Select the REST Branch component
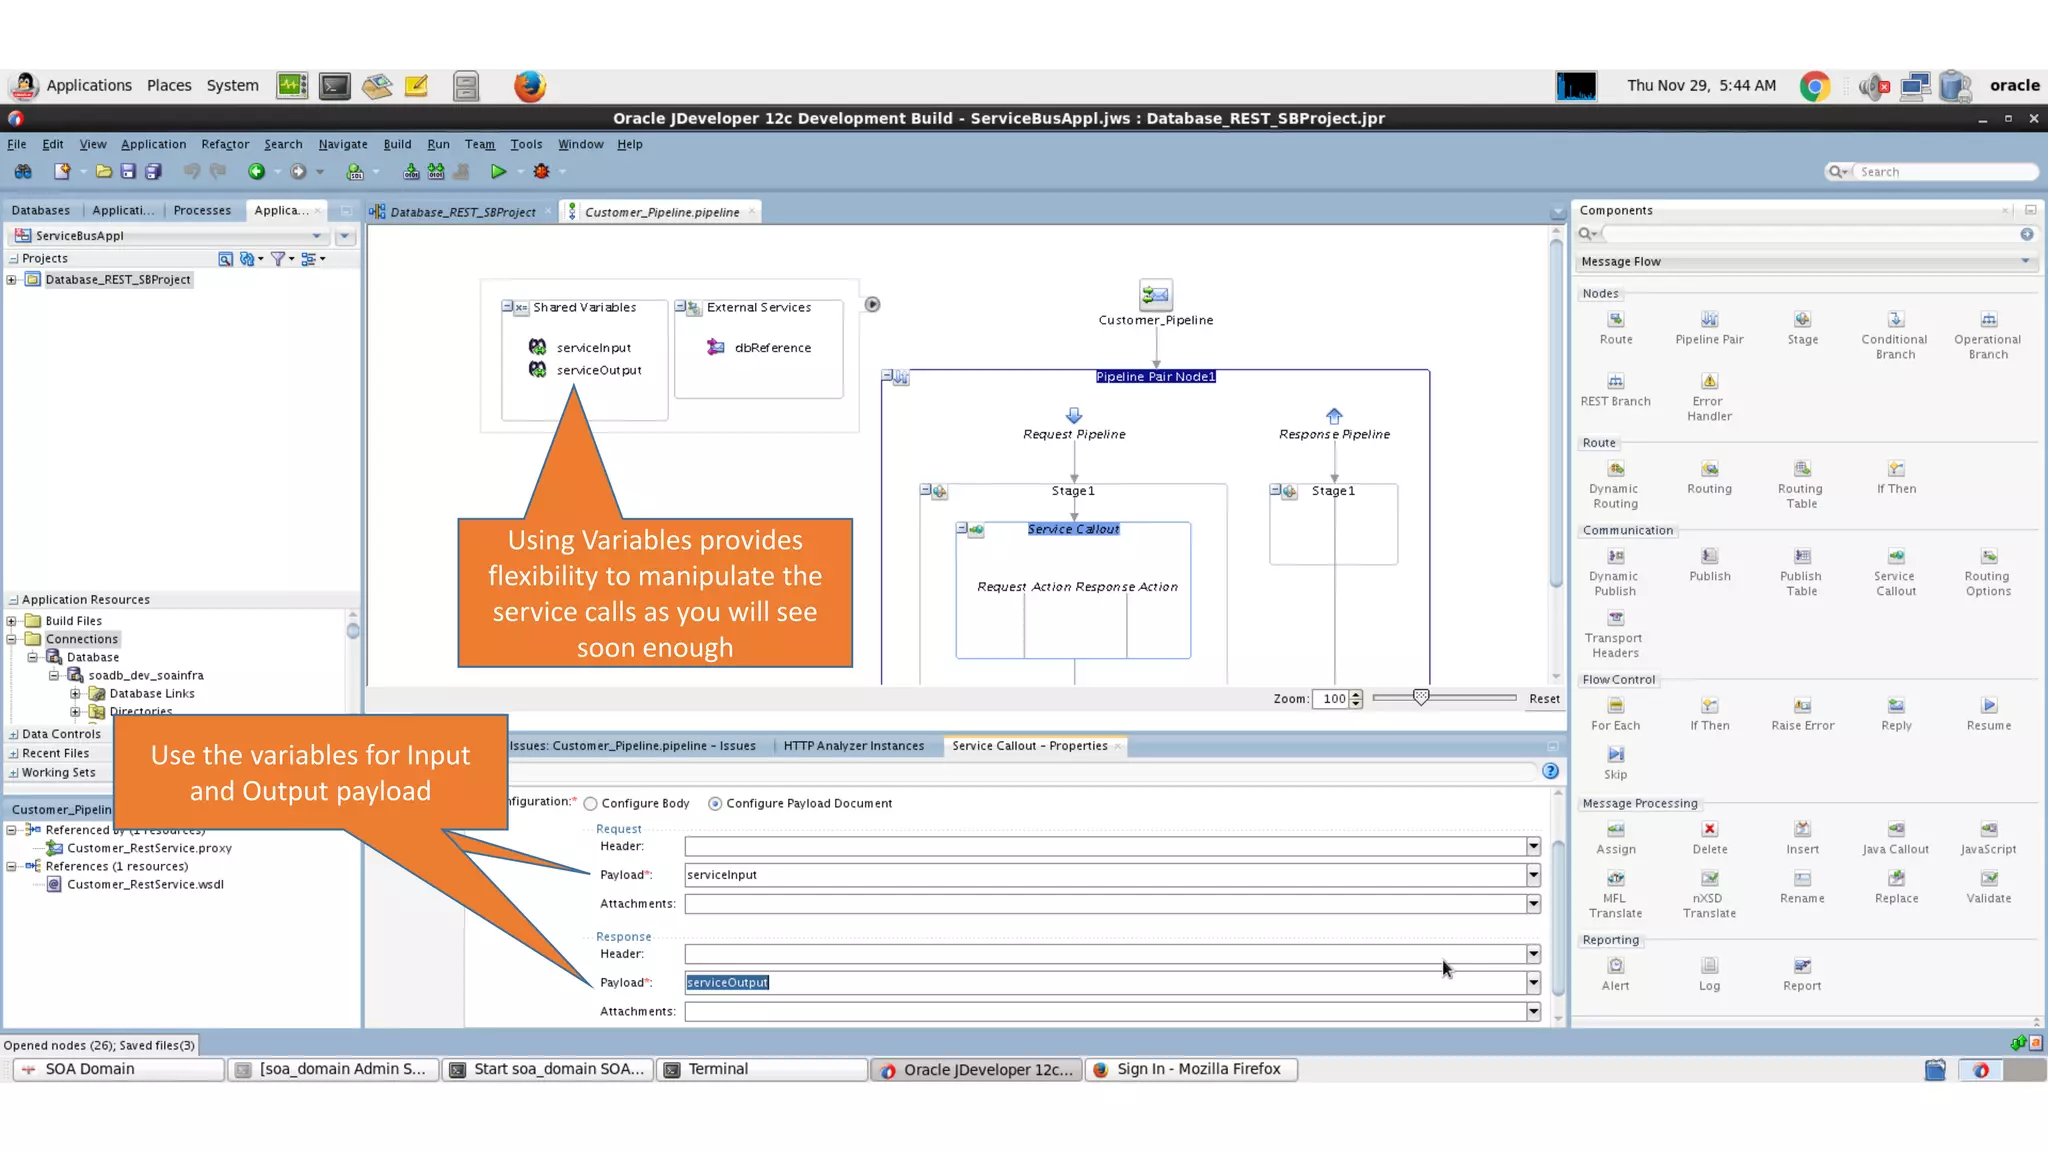Image resolution: width=2048 pixels, height=1152 pixels. [x=1615, y=390]
